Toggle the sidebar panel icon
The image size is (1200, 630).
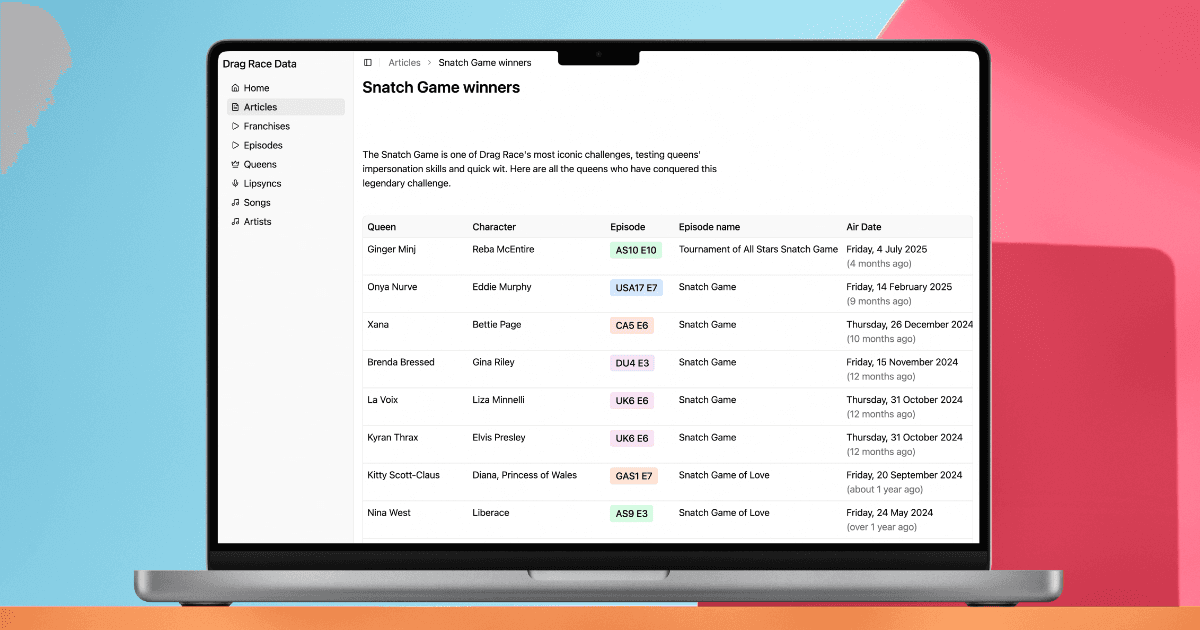(368, 63)
